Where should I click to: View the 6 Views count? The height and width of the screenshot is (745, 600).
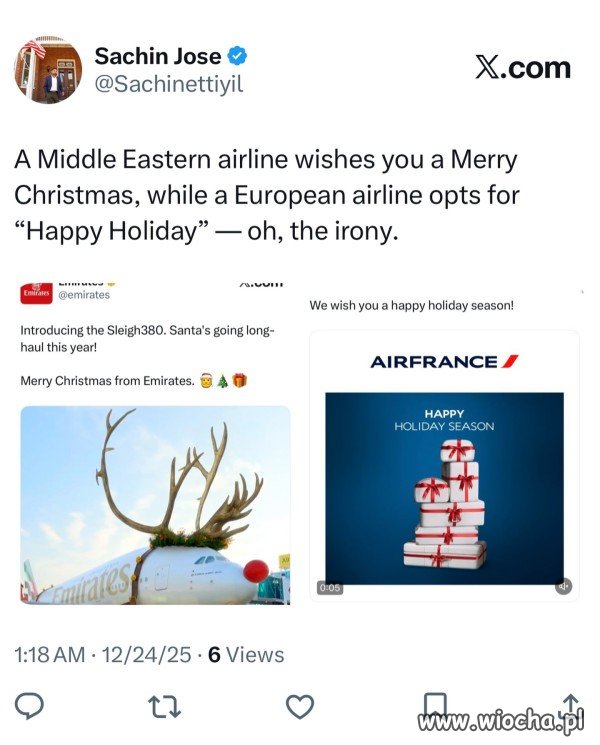pyautogui.click(x=246, y=655)
